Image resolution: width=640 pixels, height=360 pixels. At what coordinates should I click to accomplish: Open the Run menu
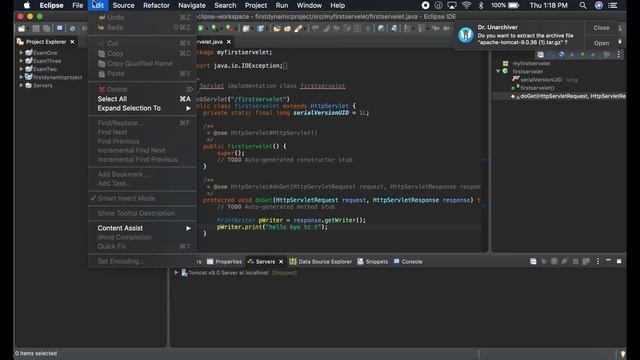[x=282, y=5]
